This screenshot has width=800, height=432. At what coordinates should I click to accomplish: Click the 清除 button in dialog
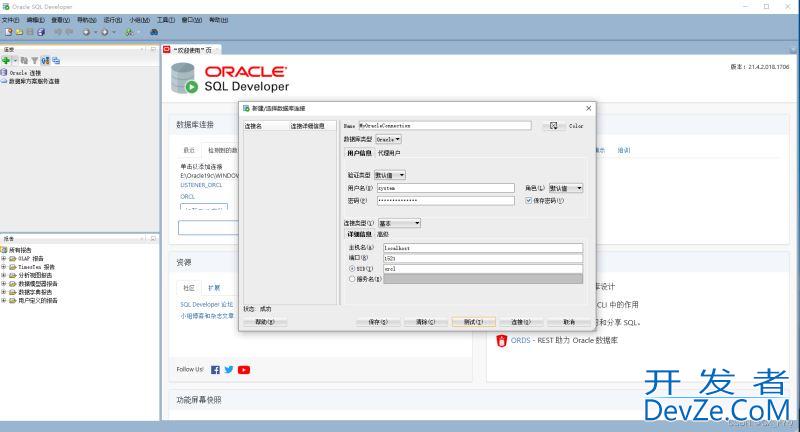426,322
